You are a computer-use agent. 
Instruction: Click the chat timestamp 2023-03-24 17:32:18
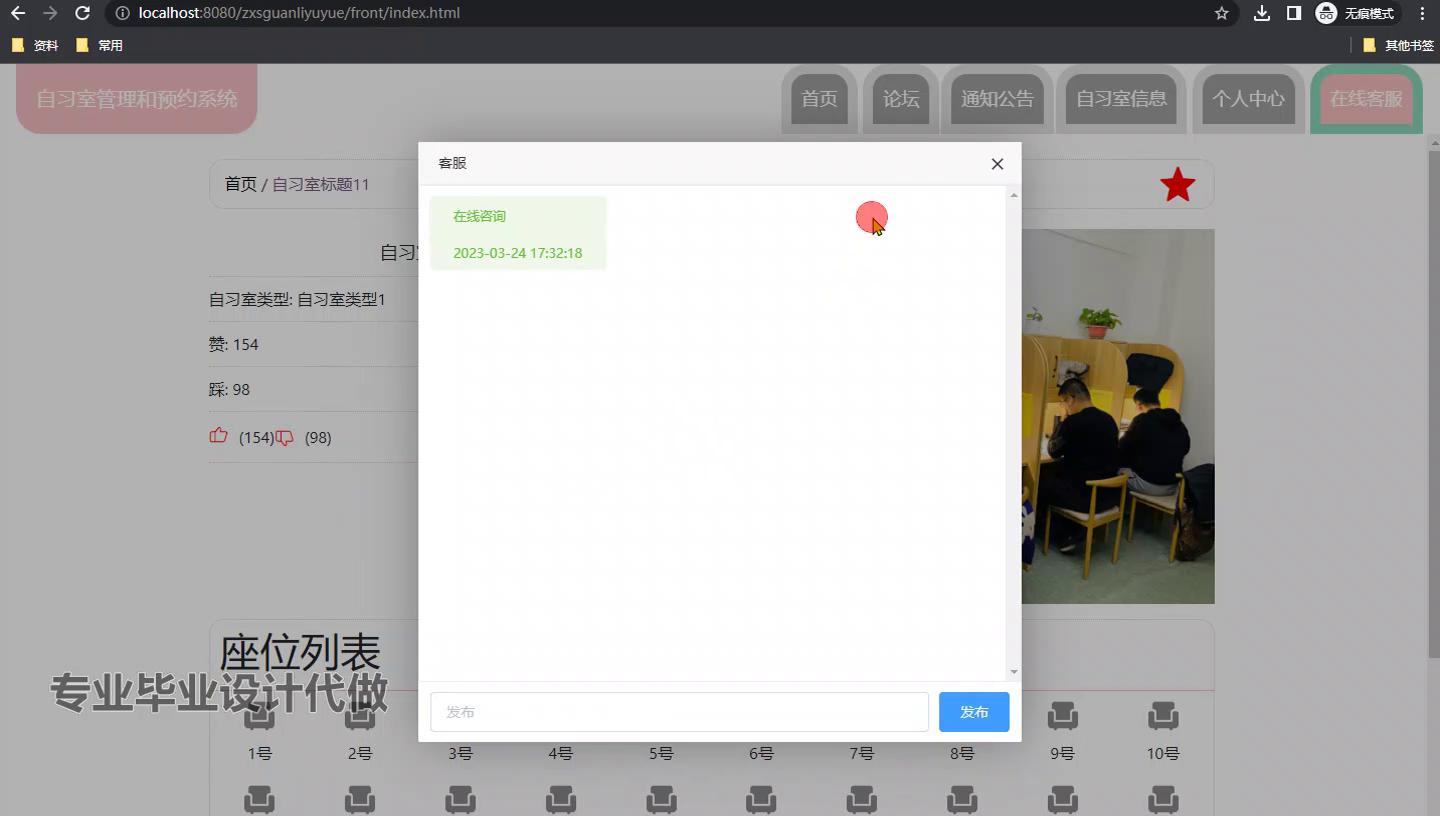pyautogui.click(x=518, y=253)
